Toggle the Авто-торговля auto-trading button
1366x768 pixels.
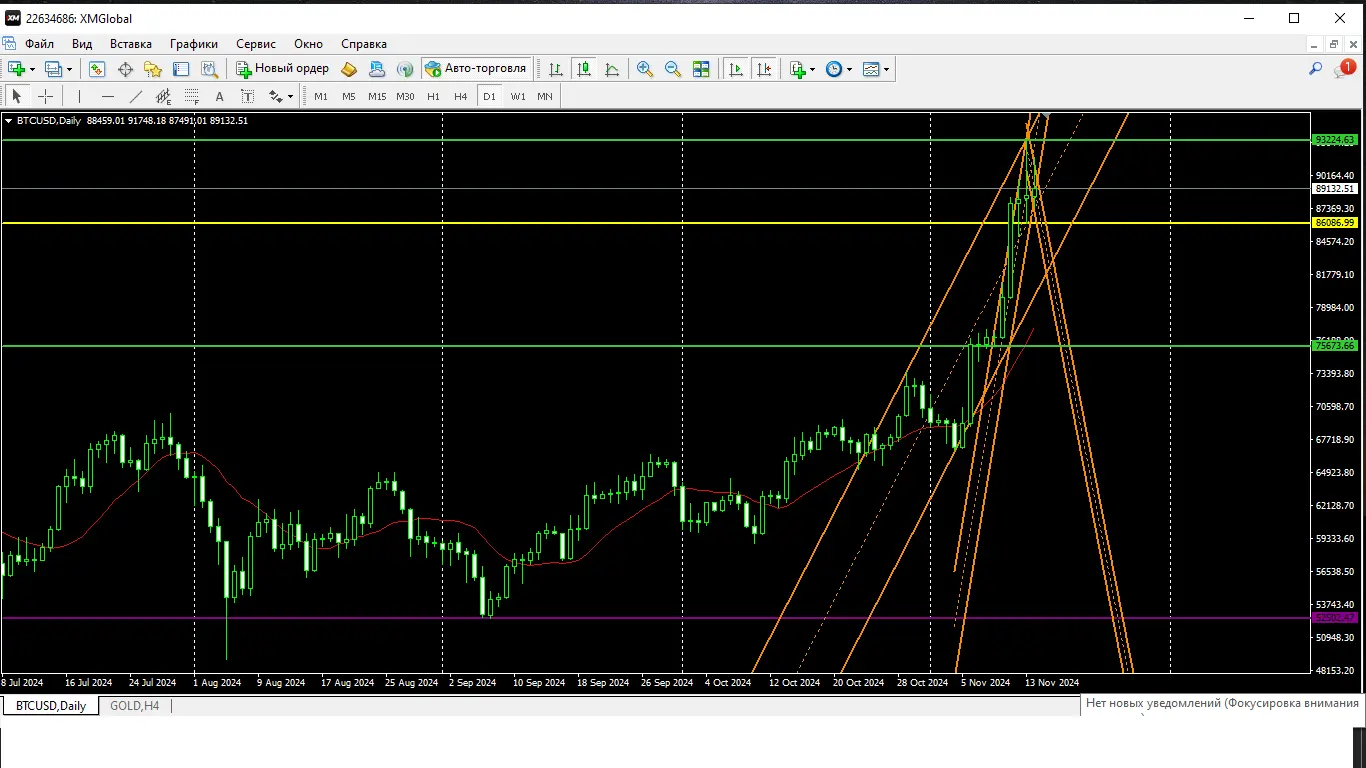coord(476,69)
